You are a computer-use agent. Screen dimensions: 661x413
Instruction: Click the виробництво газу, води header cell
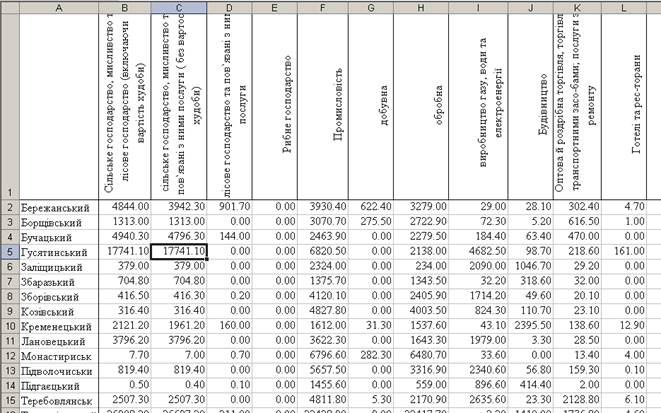(478, 107)
